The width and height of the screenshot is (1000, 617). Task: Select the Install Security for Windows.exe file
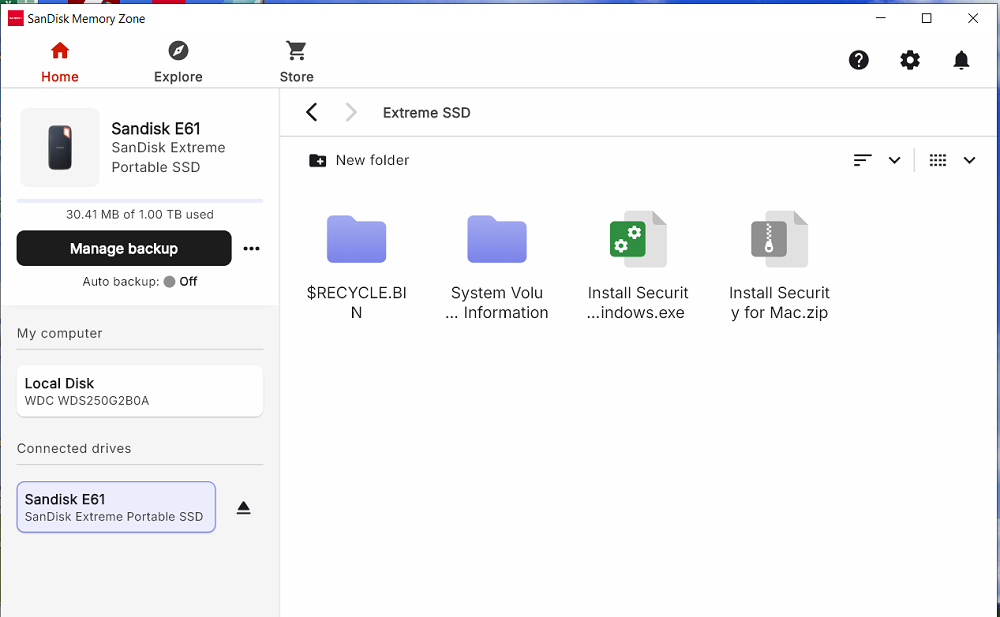pyautogui.click(x=638, y=267)
